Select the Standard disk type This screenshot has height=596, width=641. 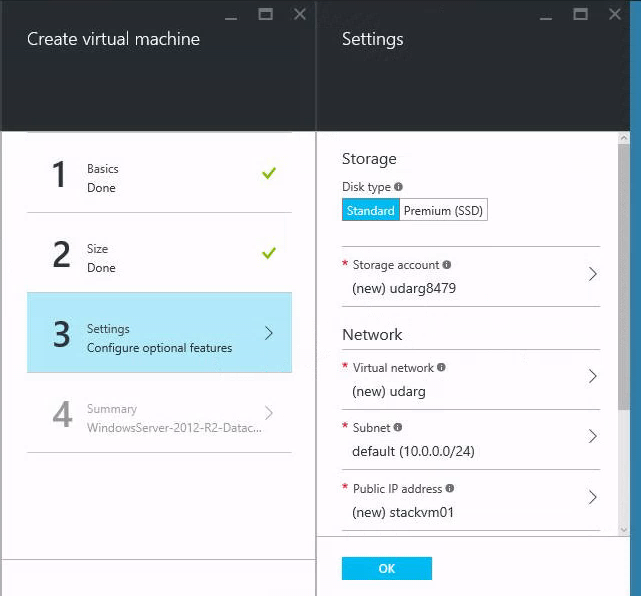(370, 211)
